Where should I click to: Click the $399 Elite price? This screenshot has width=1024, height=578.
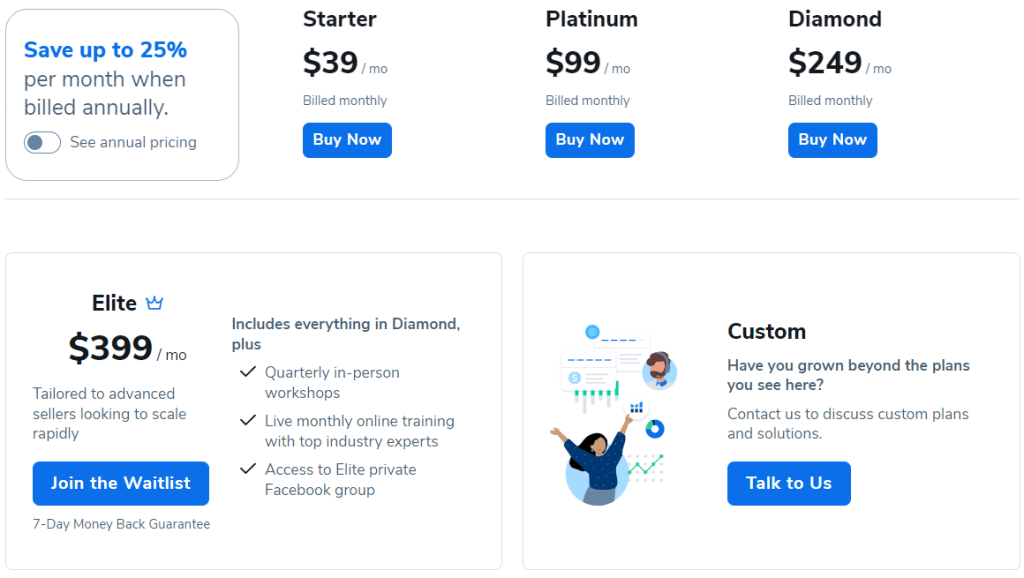click(110, 347)
